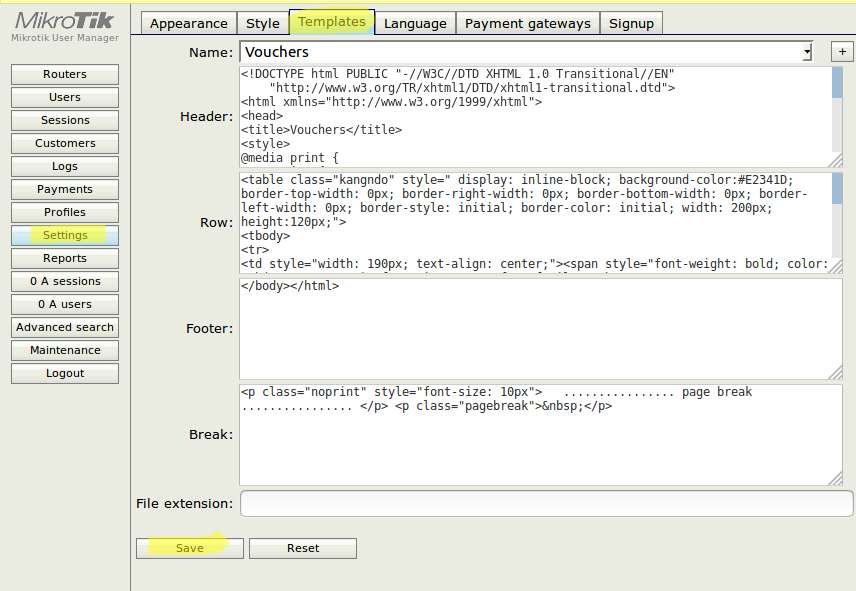The height and width of the screenshot is (591, 856).
Task: Click the plus icon to add a template
Action: [842, 52]
